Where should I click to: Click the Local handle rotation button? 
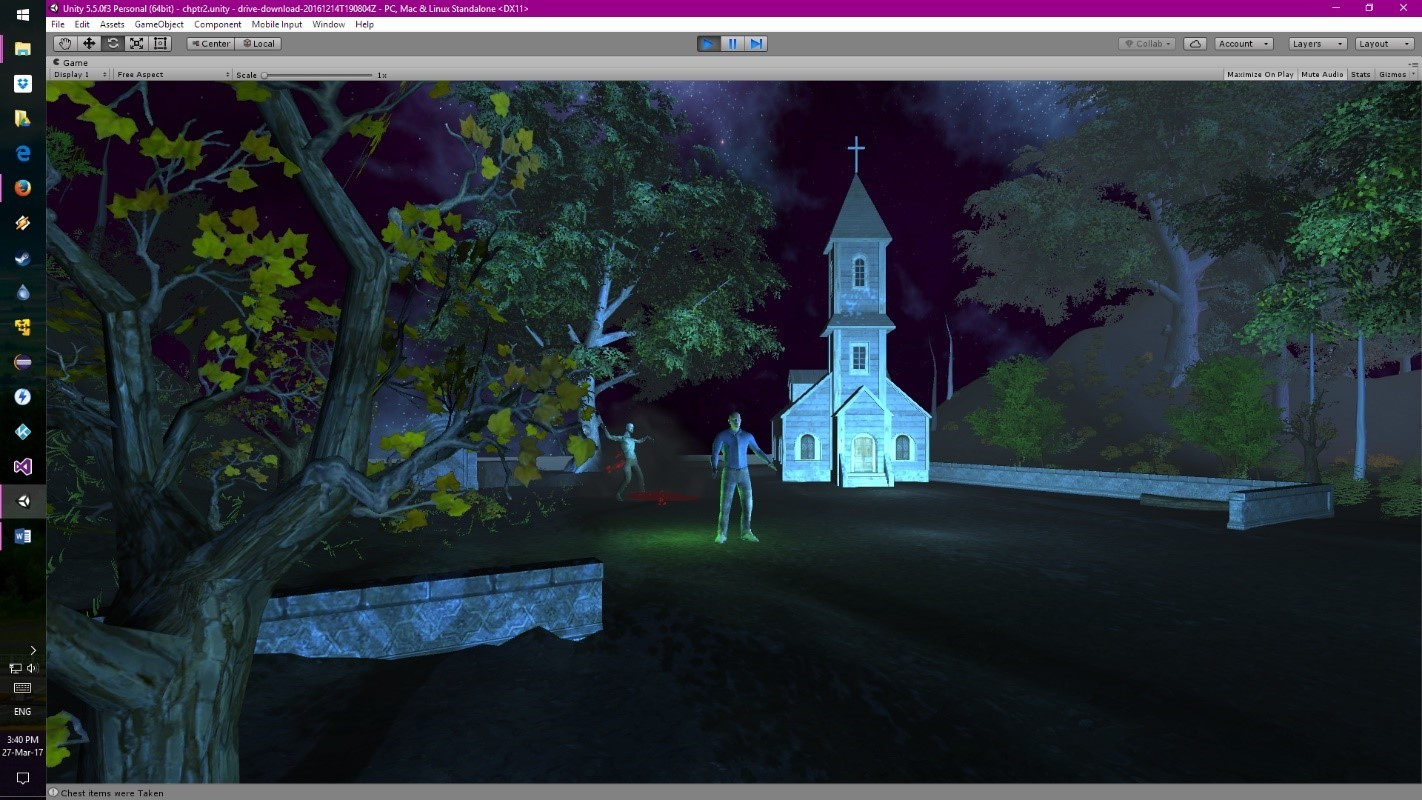point(259,44)
